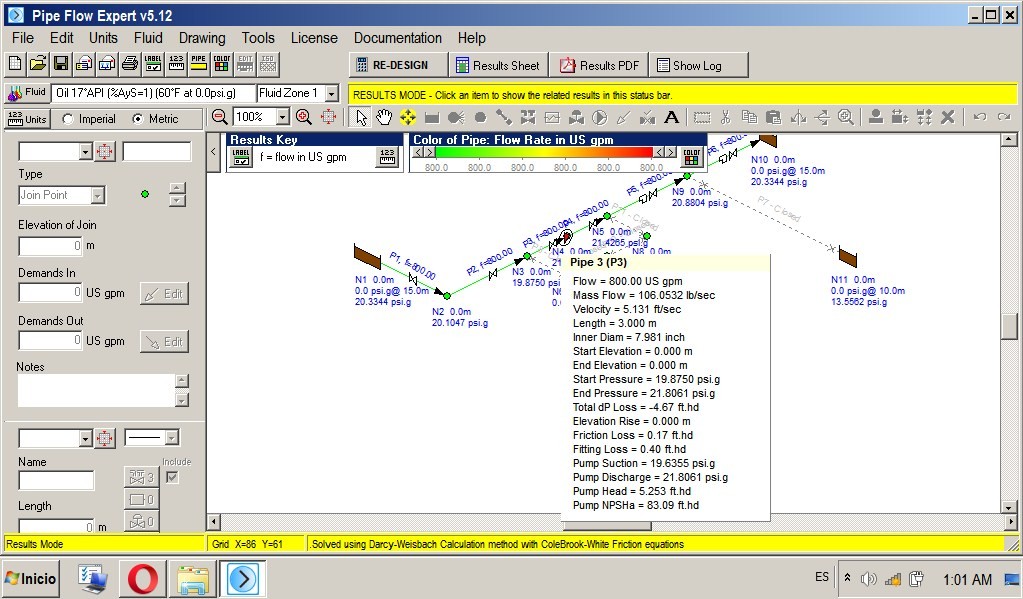Click the flow rate color gradient bar
This screenshot has height=599, width=1023.
(x=543, y=152)
